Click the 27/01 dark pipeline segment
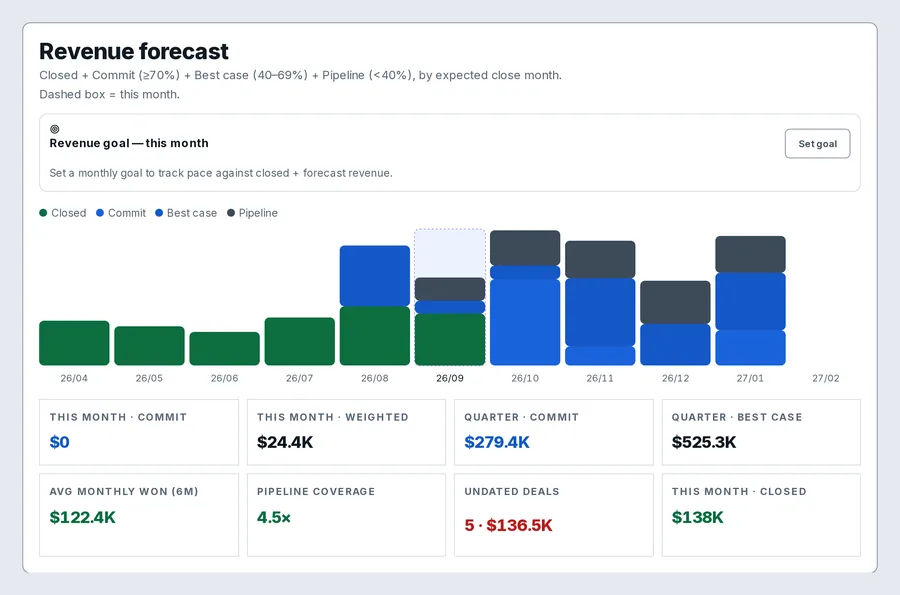Viewport: 900px width, 595px height. [750, 254]
